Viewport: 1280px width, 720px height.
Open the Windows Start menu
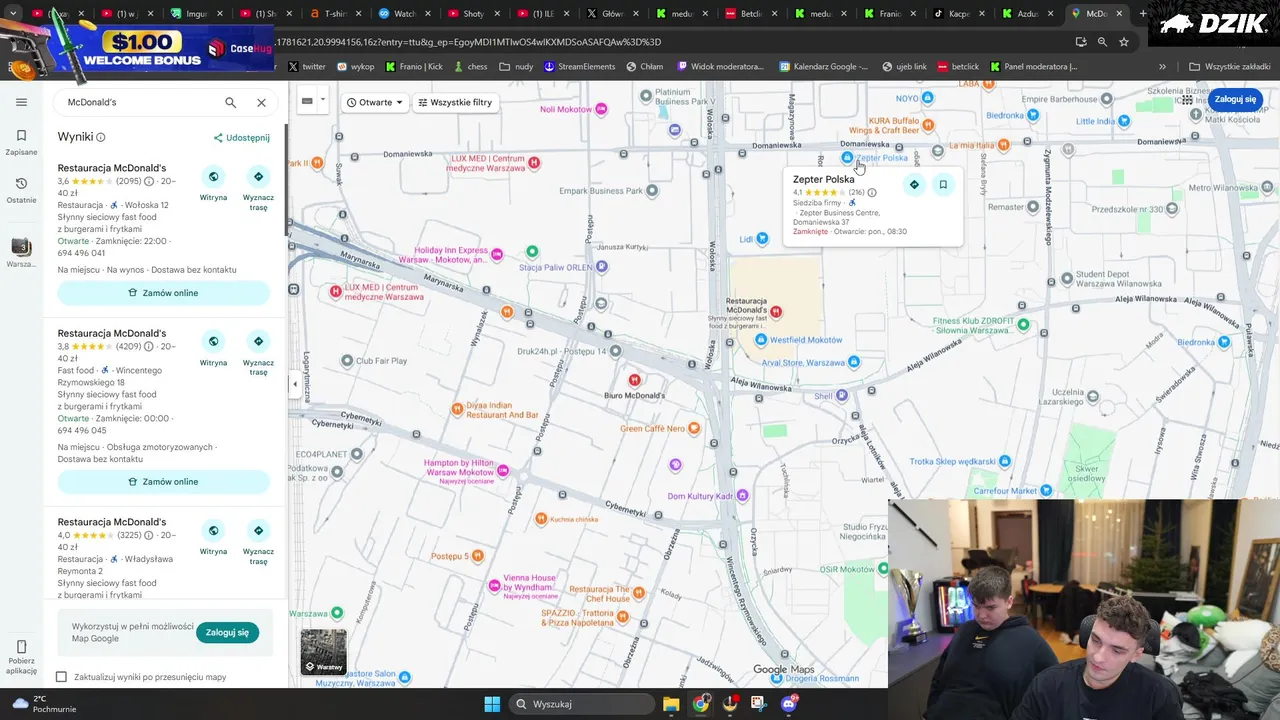(x=492, y=704)
